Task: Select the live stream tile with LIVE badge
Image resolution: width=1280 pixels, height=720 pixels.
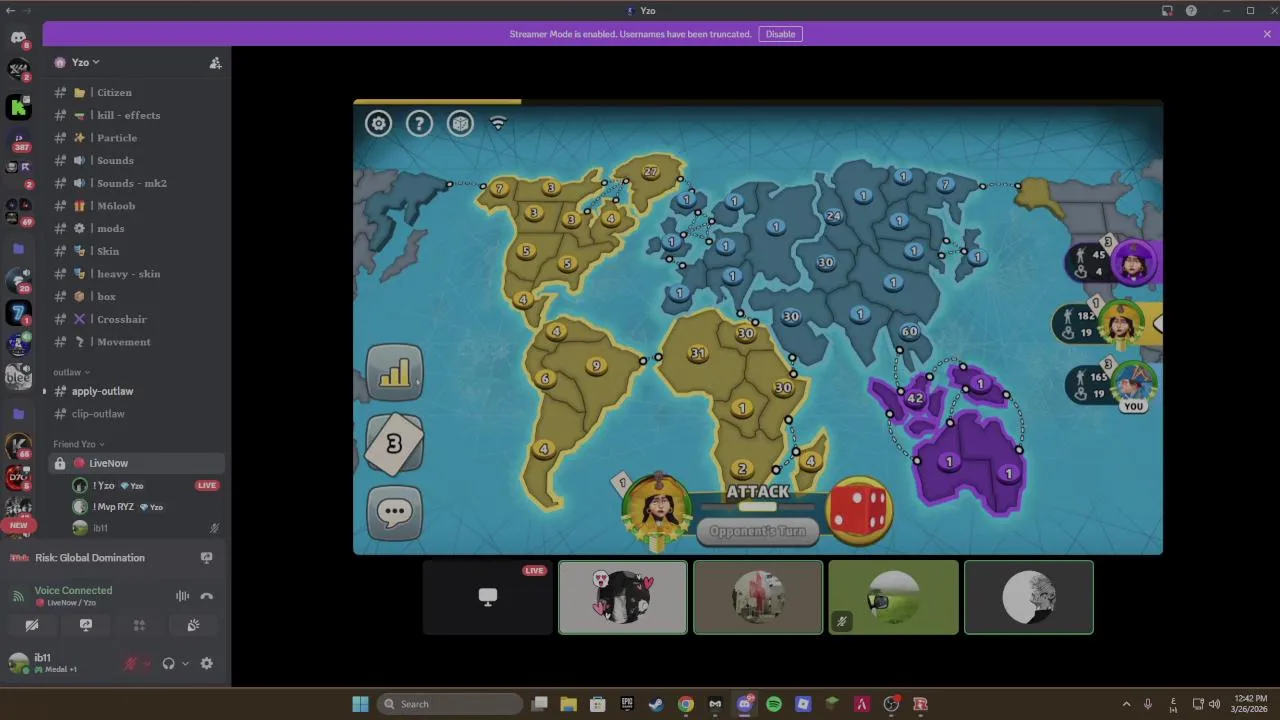Action: tap(488, 597)
